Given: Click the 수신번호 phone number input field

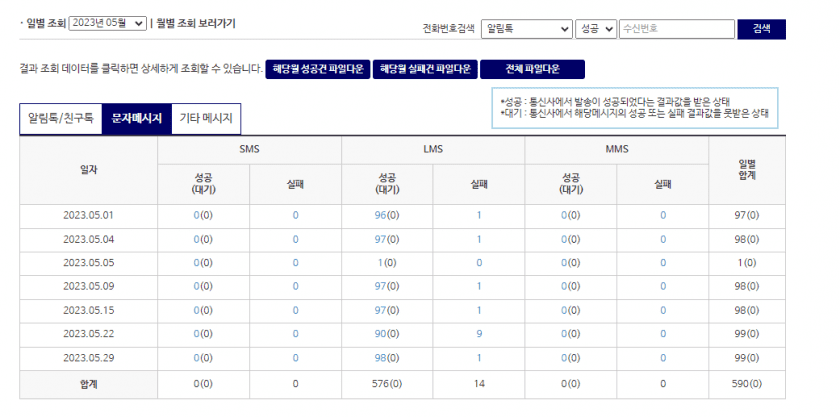Looking at the screenshot, I should [x=675, y=30].
